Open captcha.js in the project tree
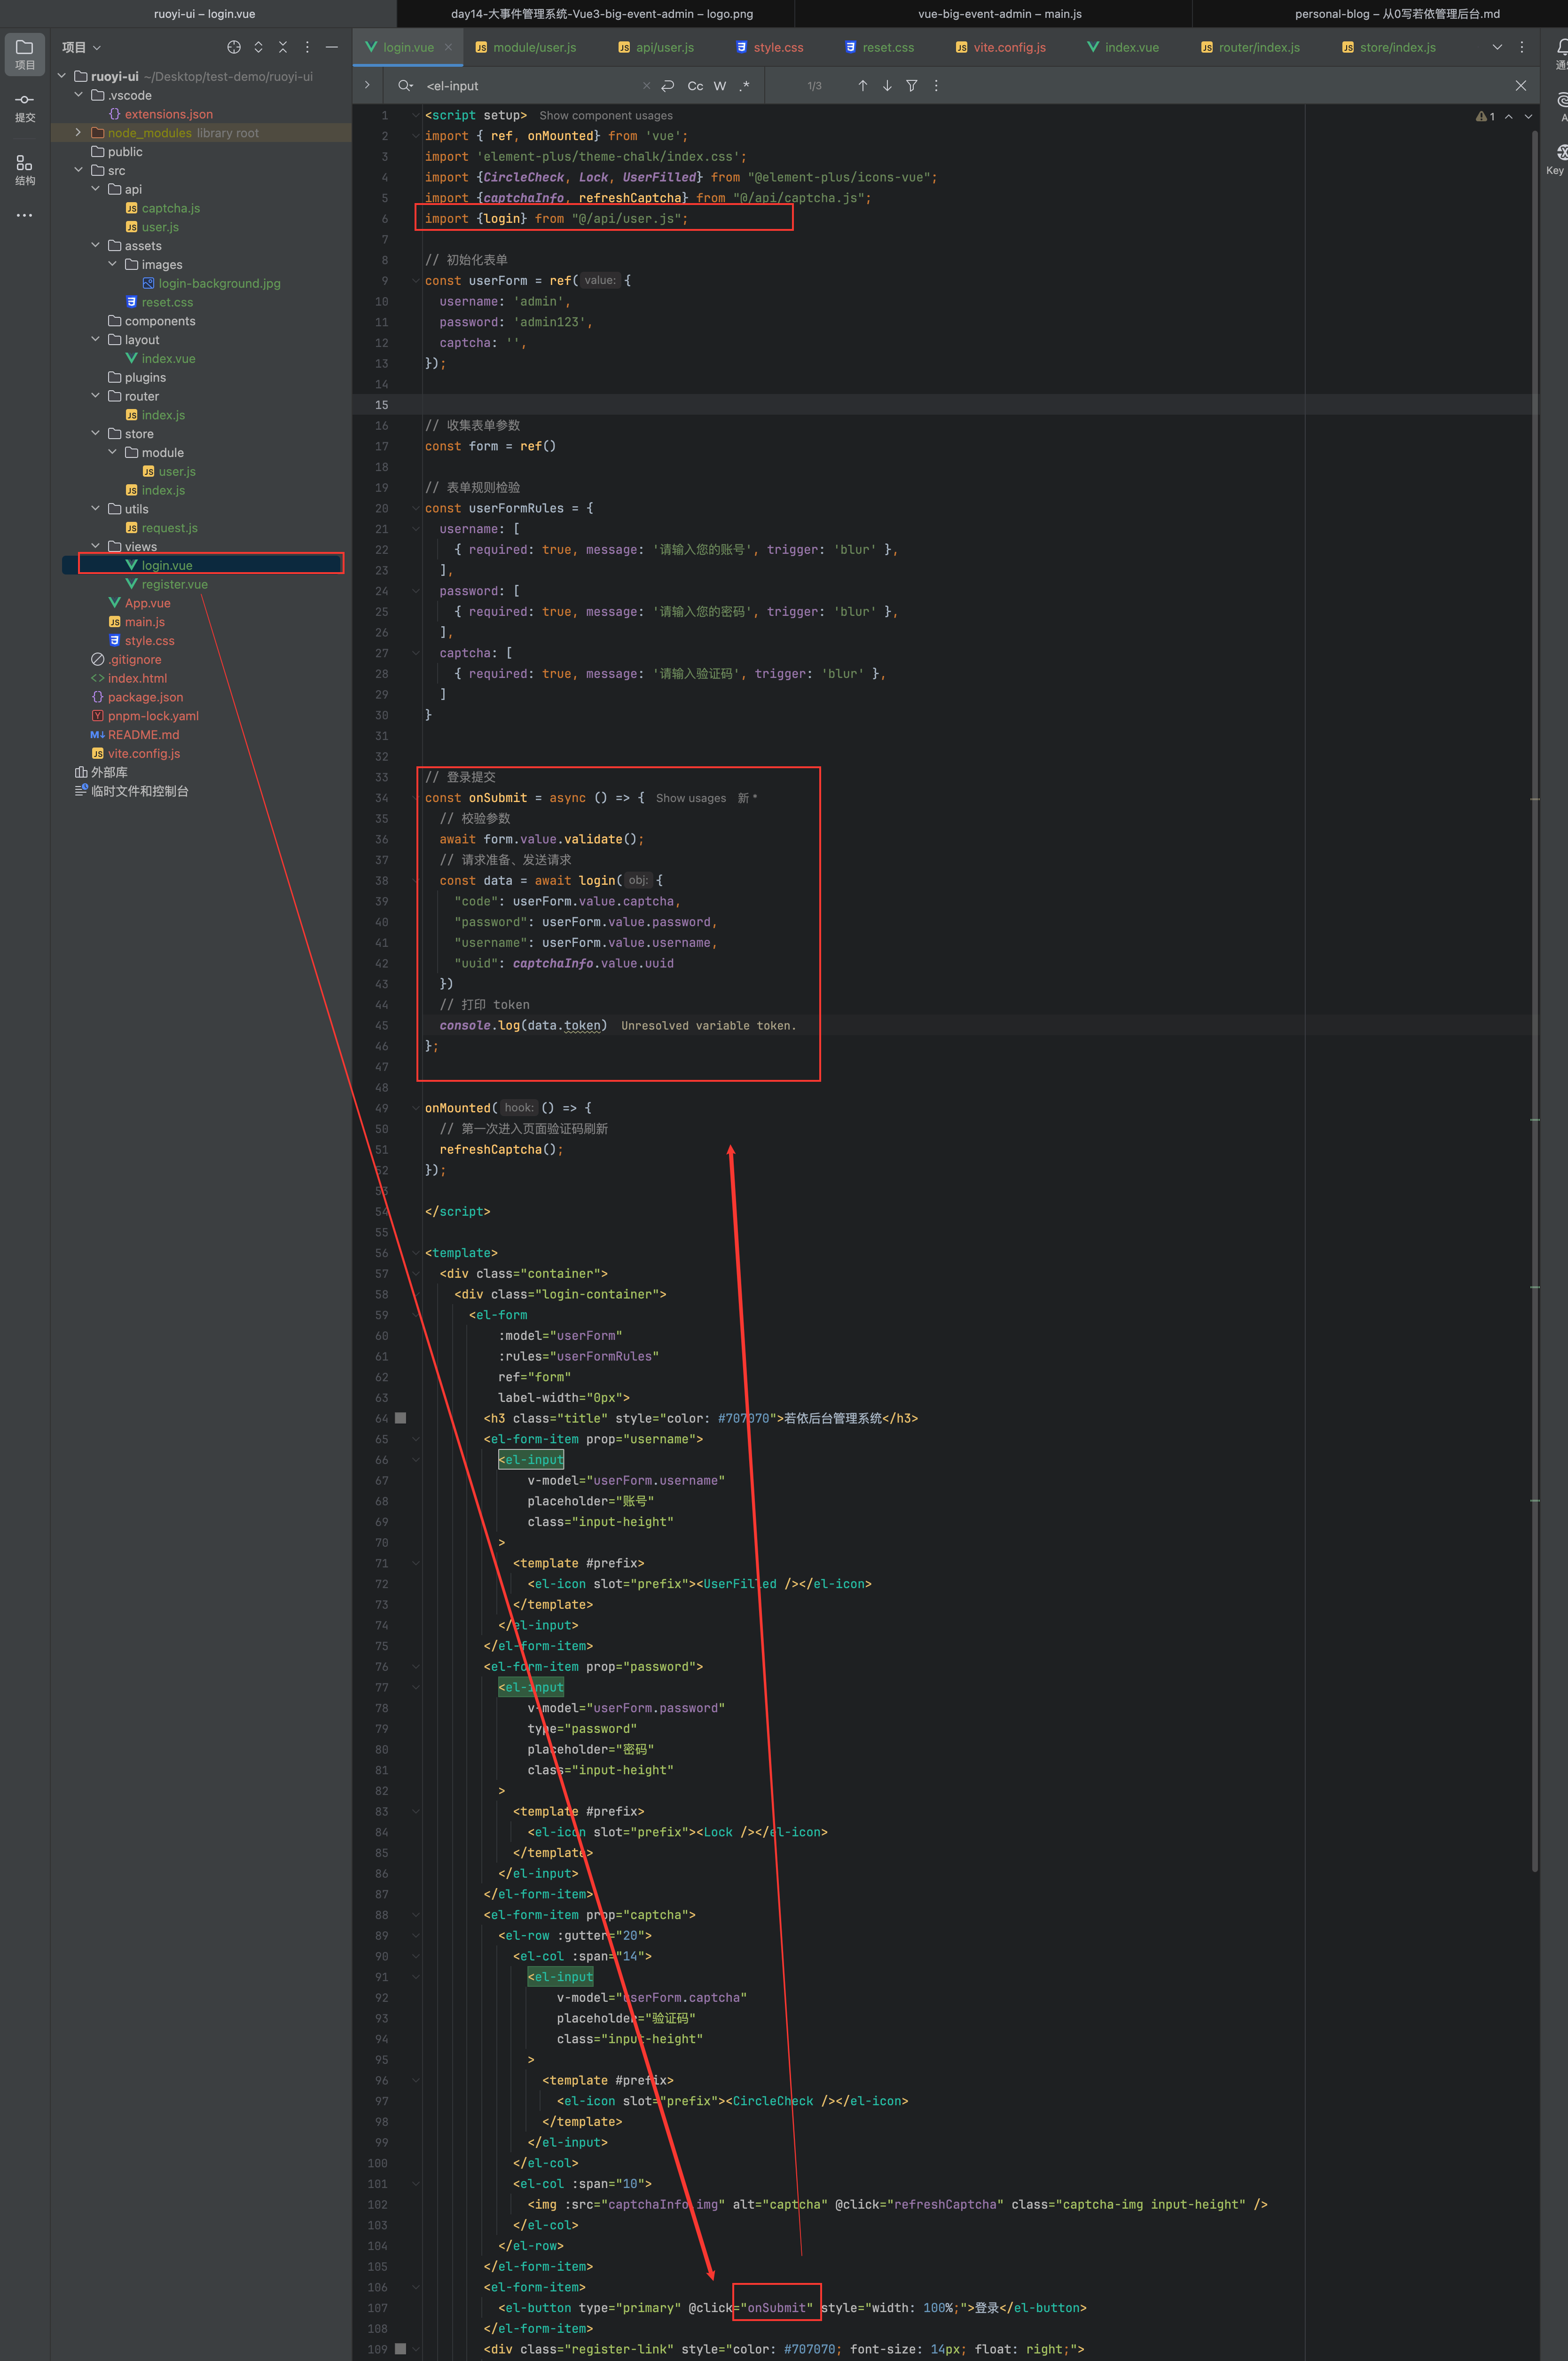This screenshot has height=2361, width=1568. click(171, 208)
